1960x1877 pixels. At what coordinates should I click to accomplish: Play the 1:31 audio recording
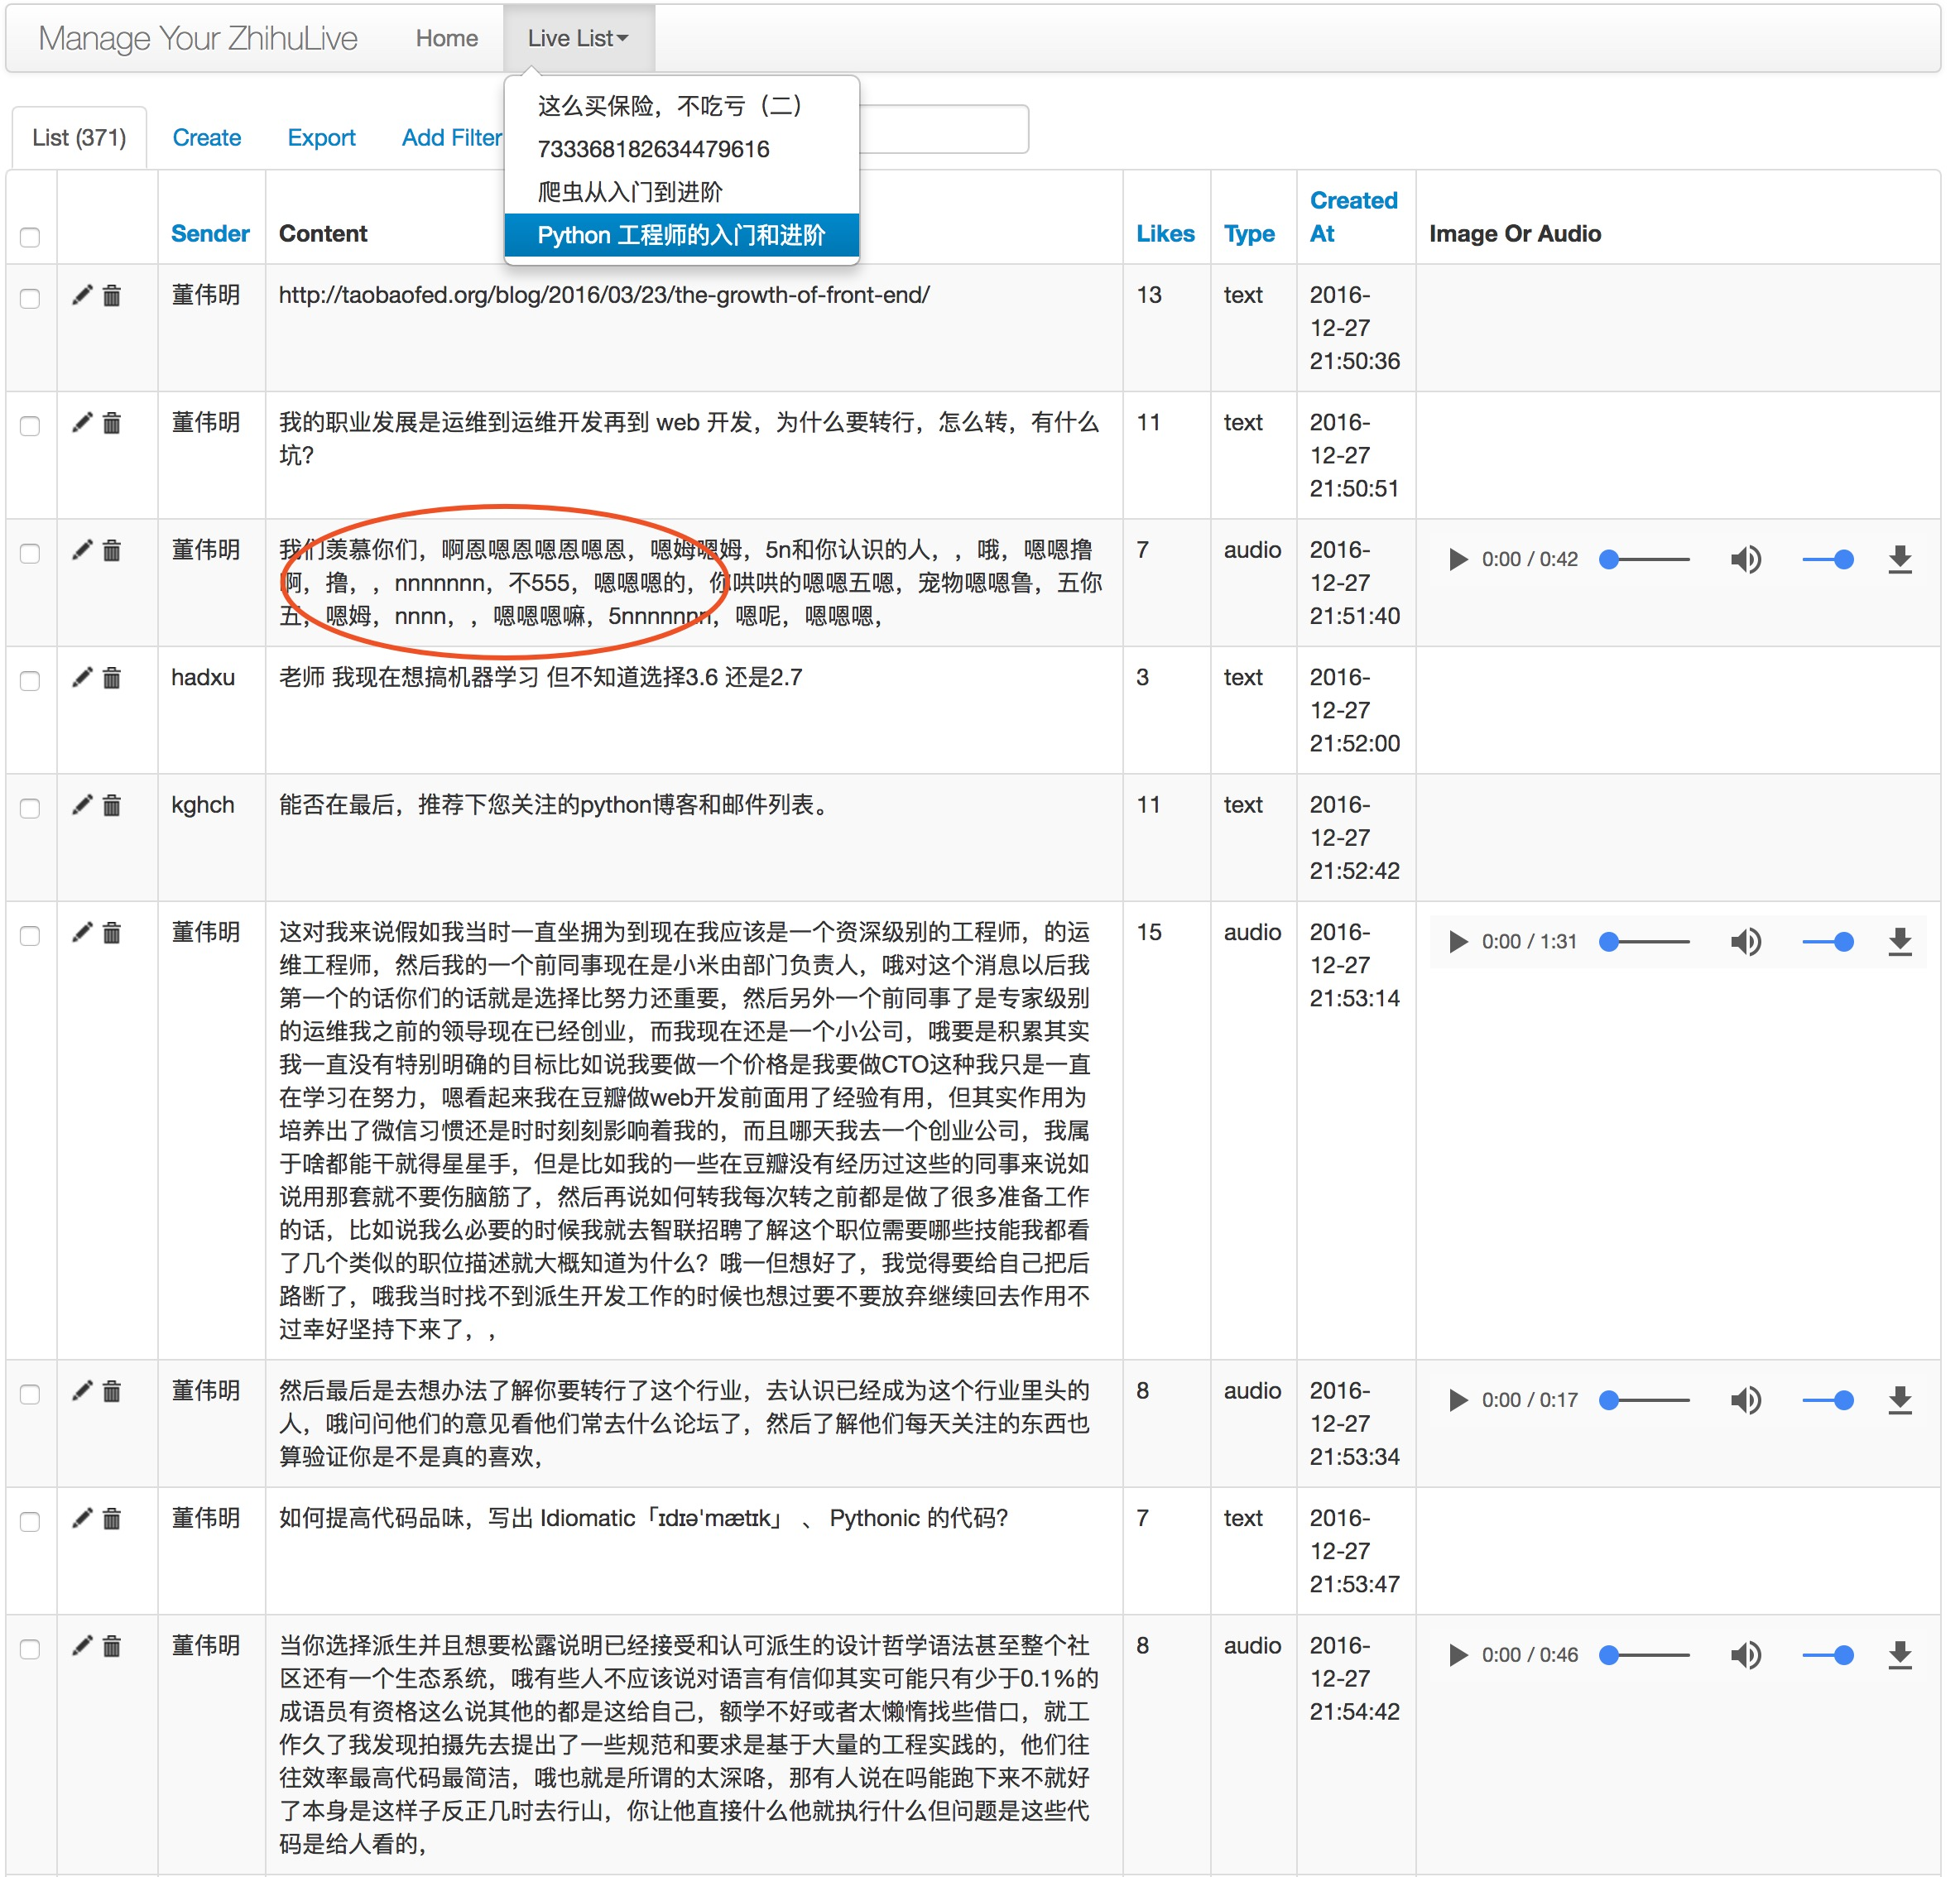click(1458, 941)
